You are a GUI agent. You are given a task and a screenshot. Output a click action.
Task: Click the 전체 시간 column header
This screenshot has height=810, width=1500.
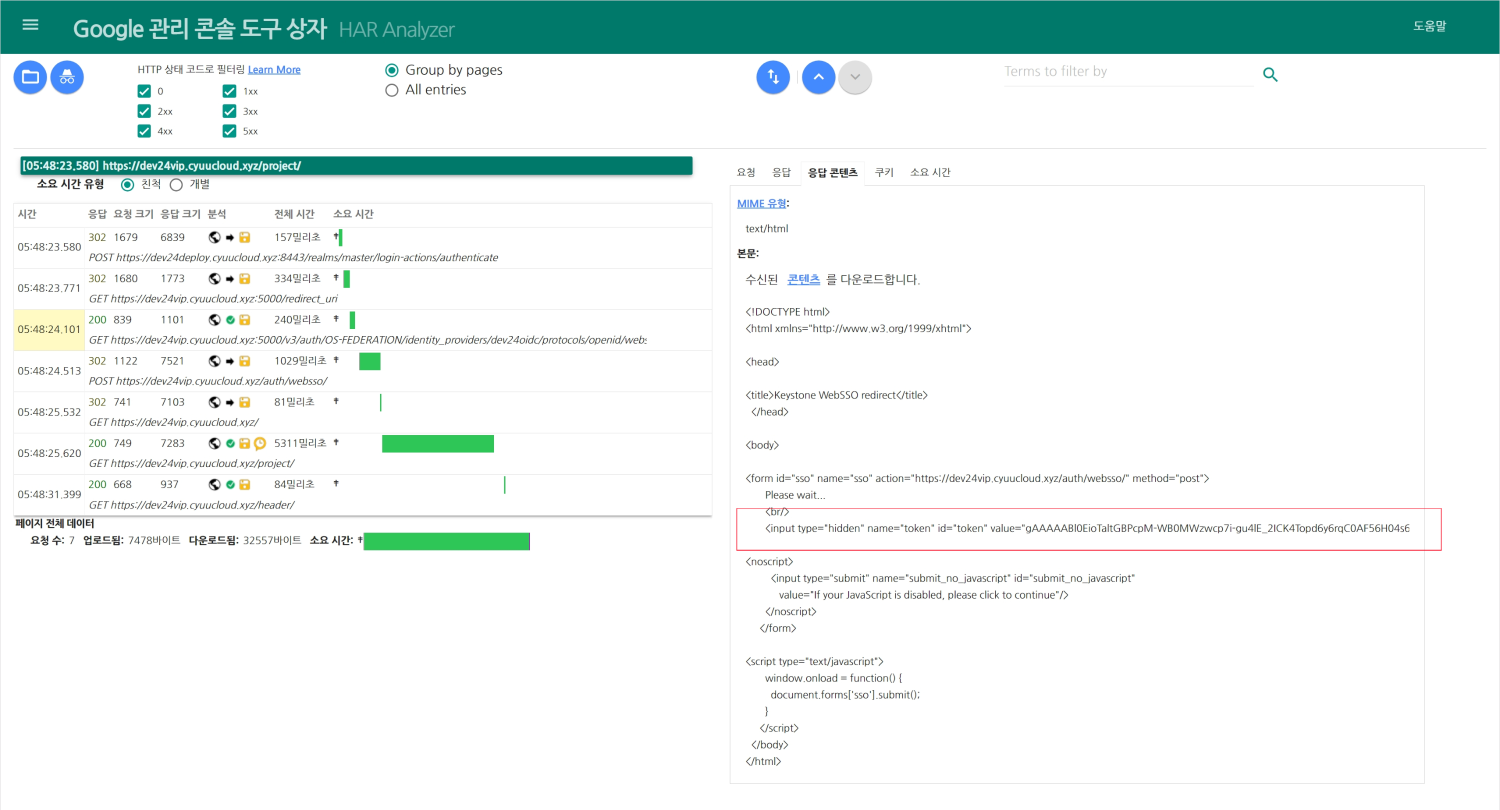tap(294, 214)
